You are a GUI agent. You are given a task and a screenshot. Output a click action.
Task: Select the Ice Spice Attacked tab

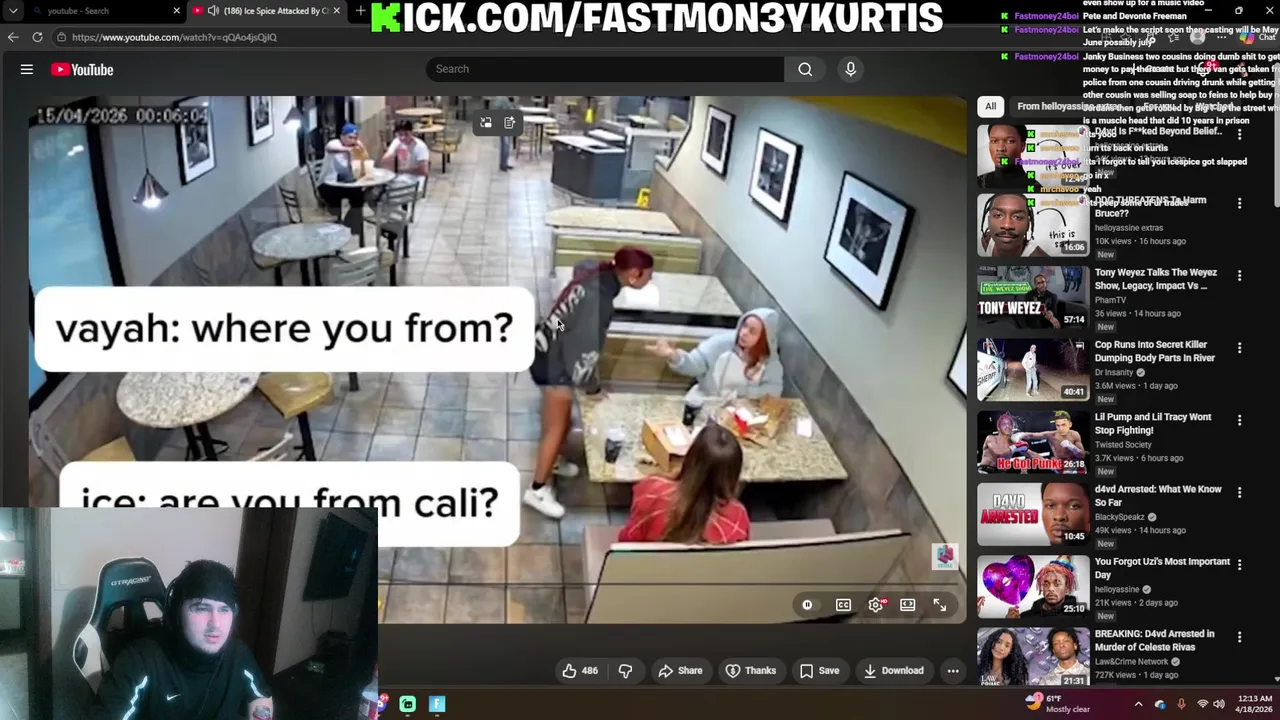point(268,11)
